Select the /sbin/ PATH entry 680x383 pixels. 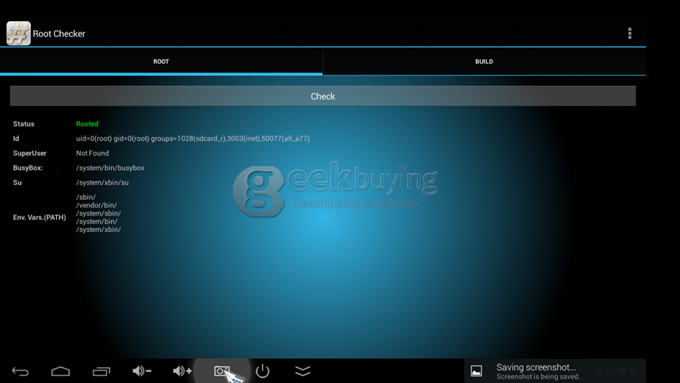86,197
